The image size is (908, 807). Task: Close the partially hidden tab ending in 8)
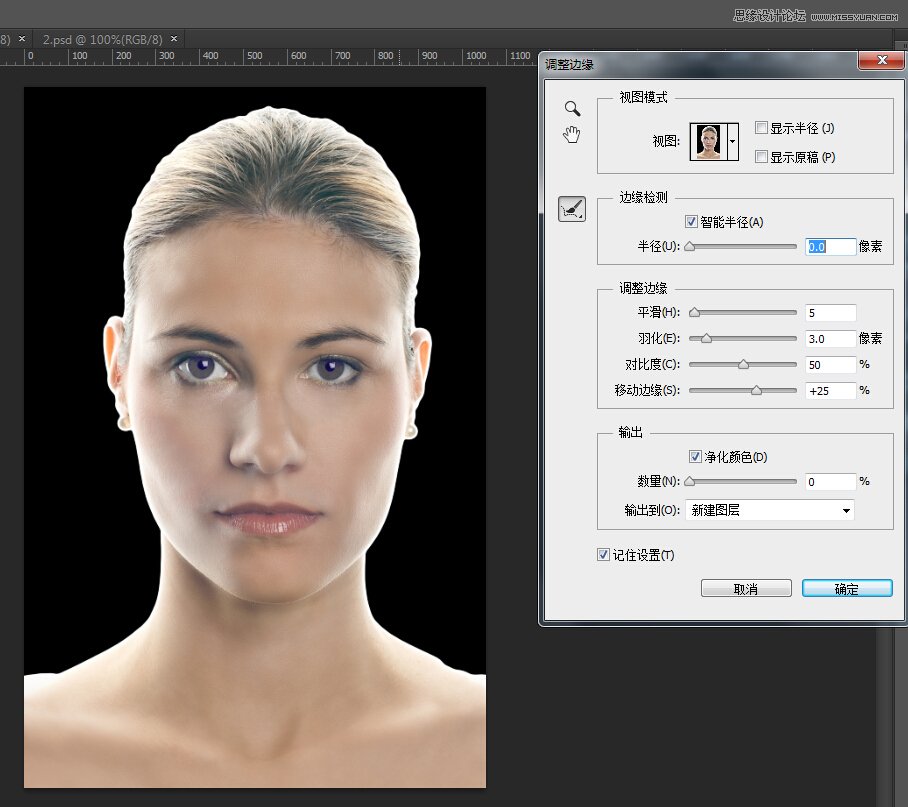tap(22, 39)
